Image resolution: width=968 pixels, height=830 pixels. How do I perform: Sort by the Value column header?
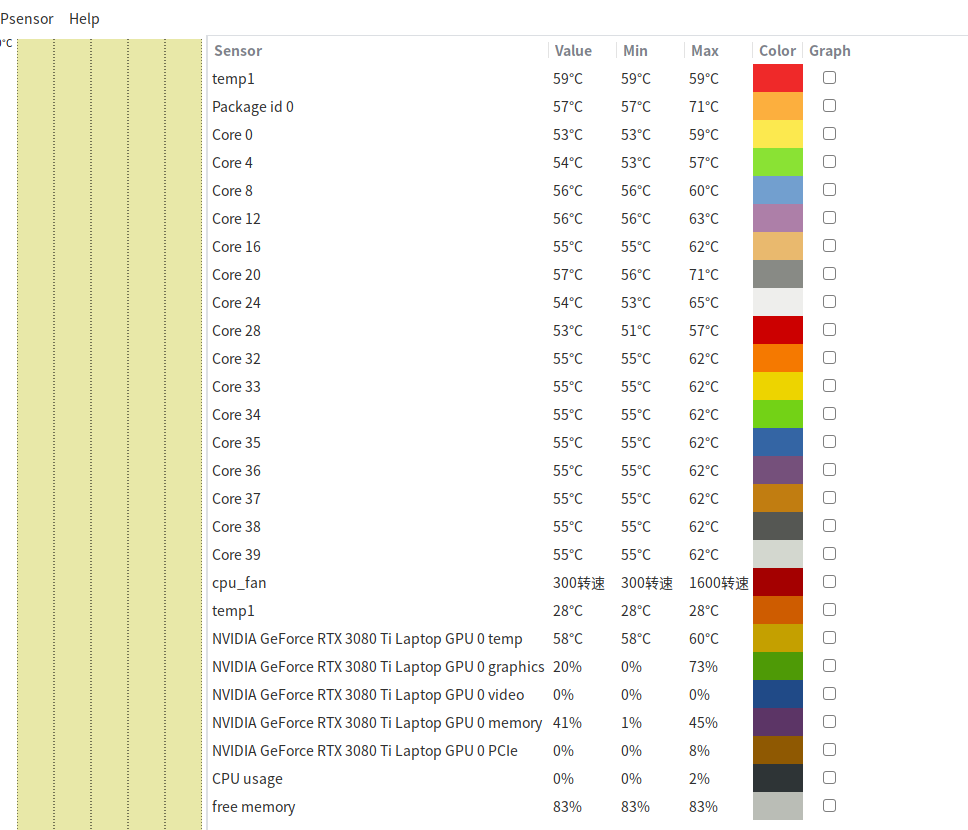click(573, 51)
